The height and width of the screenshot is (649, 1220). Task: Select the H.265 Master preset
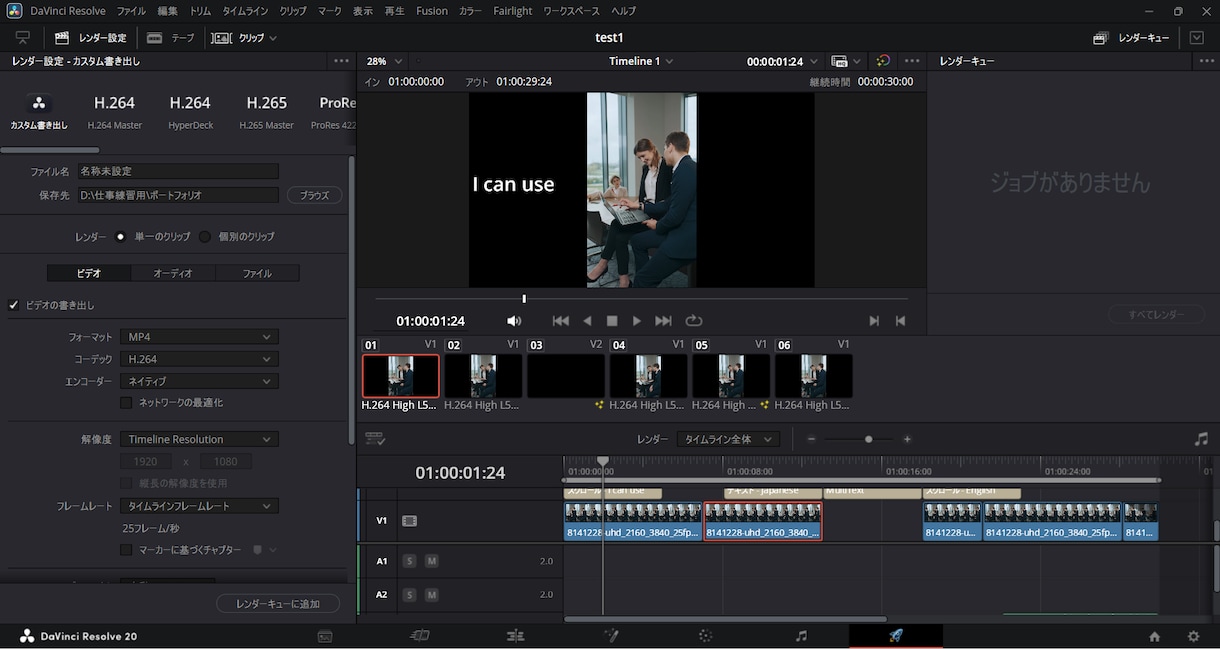pyautogui.click(x=267, y=111)
